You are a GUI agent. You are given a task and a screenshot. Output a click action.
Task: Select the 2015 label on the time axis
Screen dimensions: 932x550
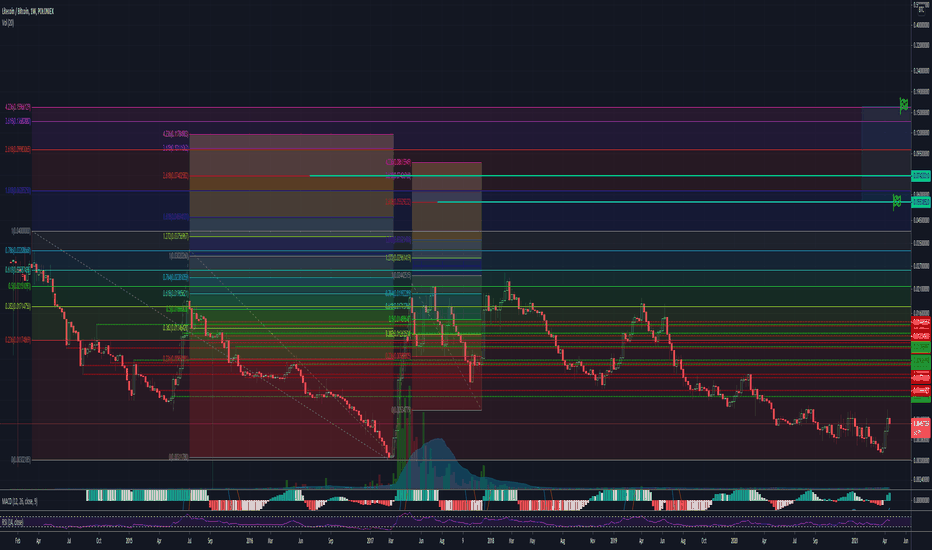pyautogui.click(x=129, y=541)
